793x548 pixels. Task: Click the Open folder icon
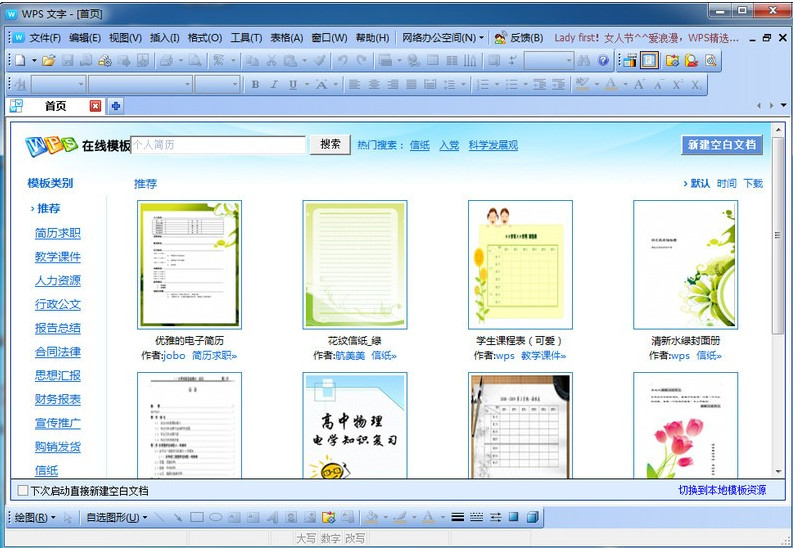(49, 61)
